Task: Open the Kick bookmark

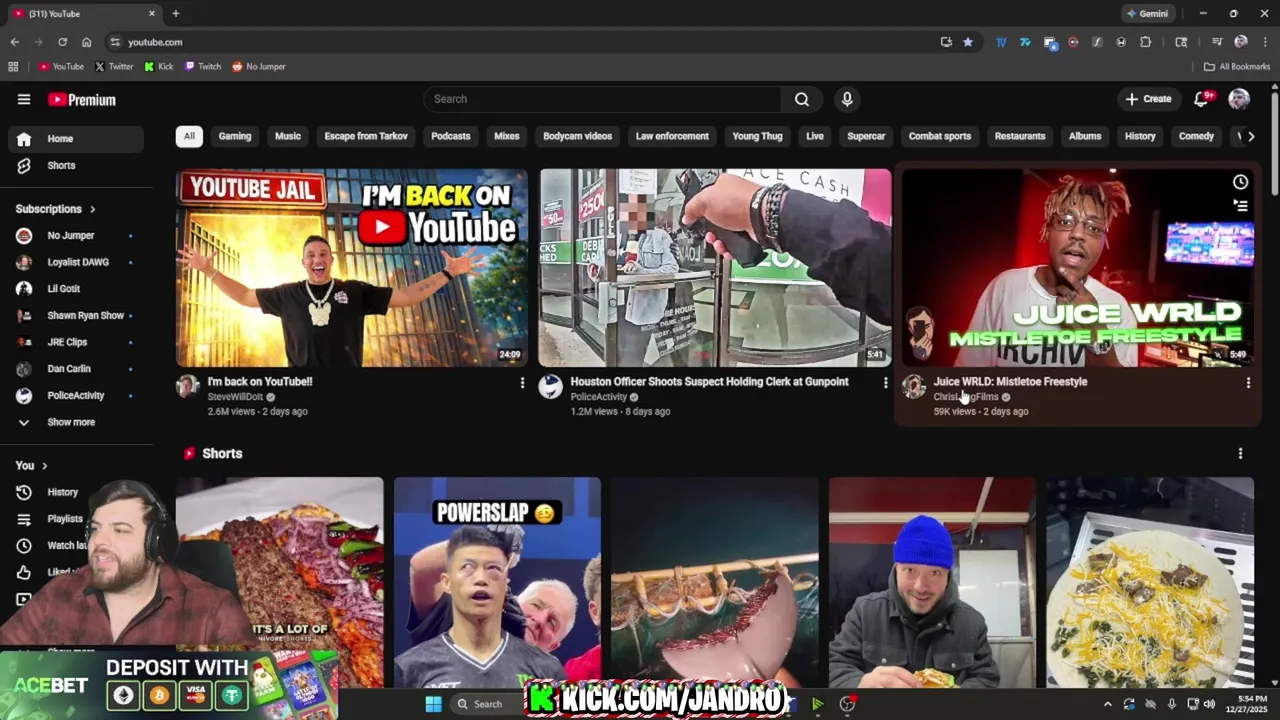Action: pos(159,66)
